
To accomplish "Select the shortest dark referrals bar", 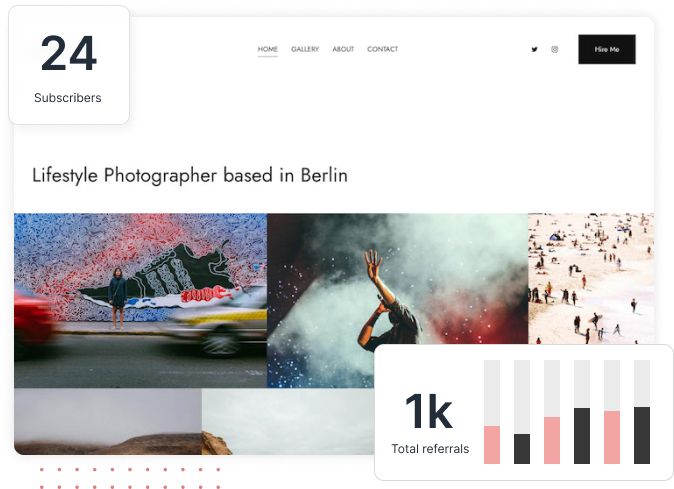I will (x=522, y=449).
